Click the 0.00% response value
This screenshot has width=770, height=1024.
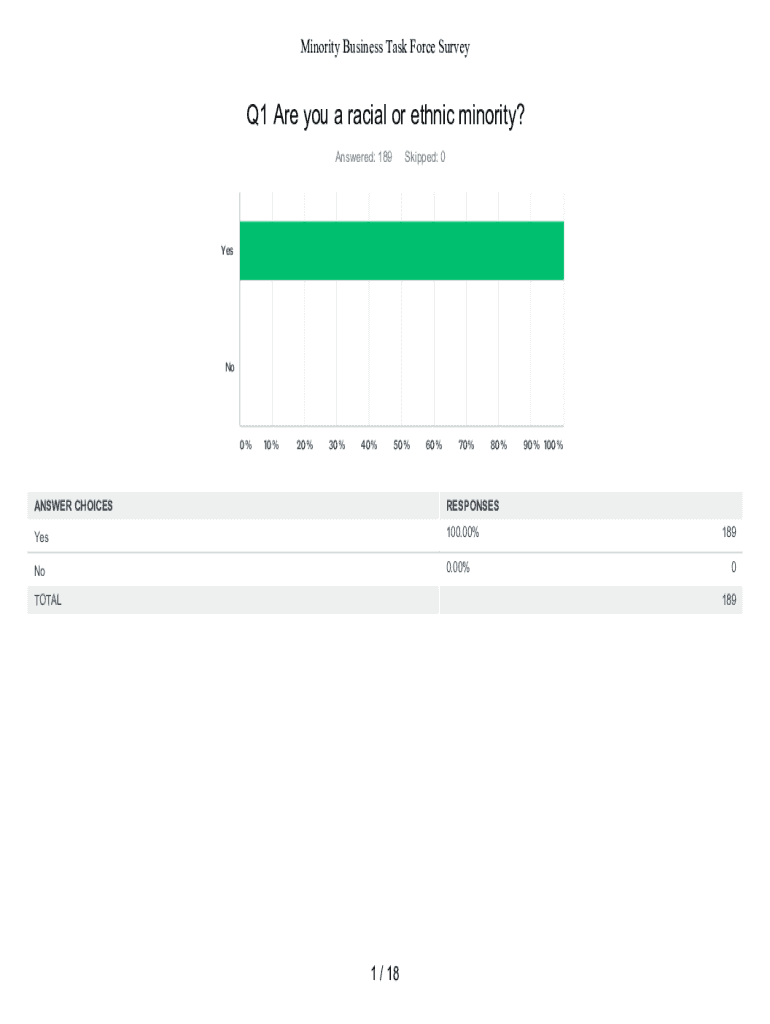458,567
